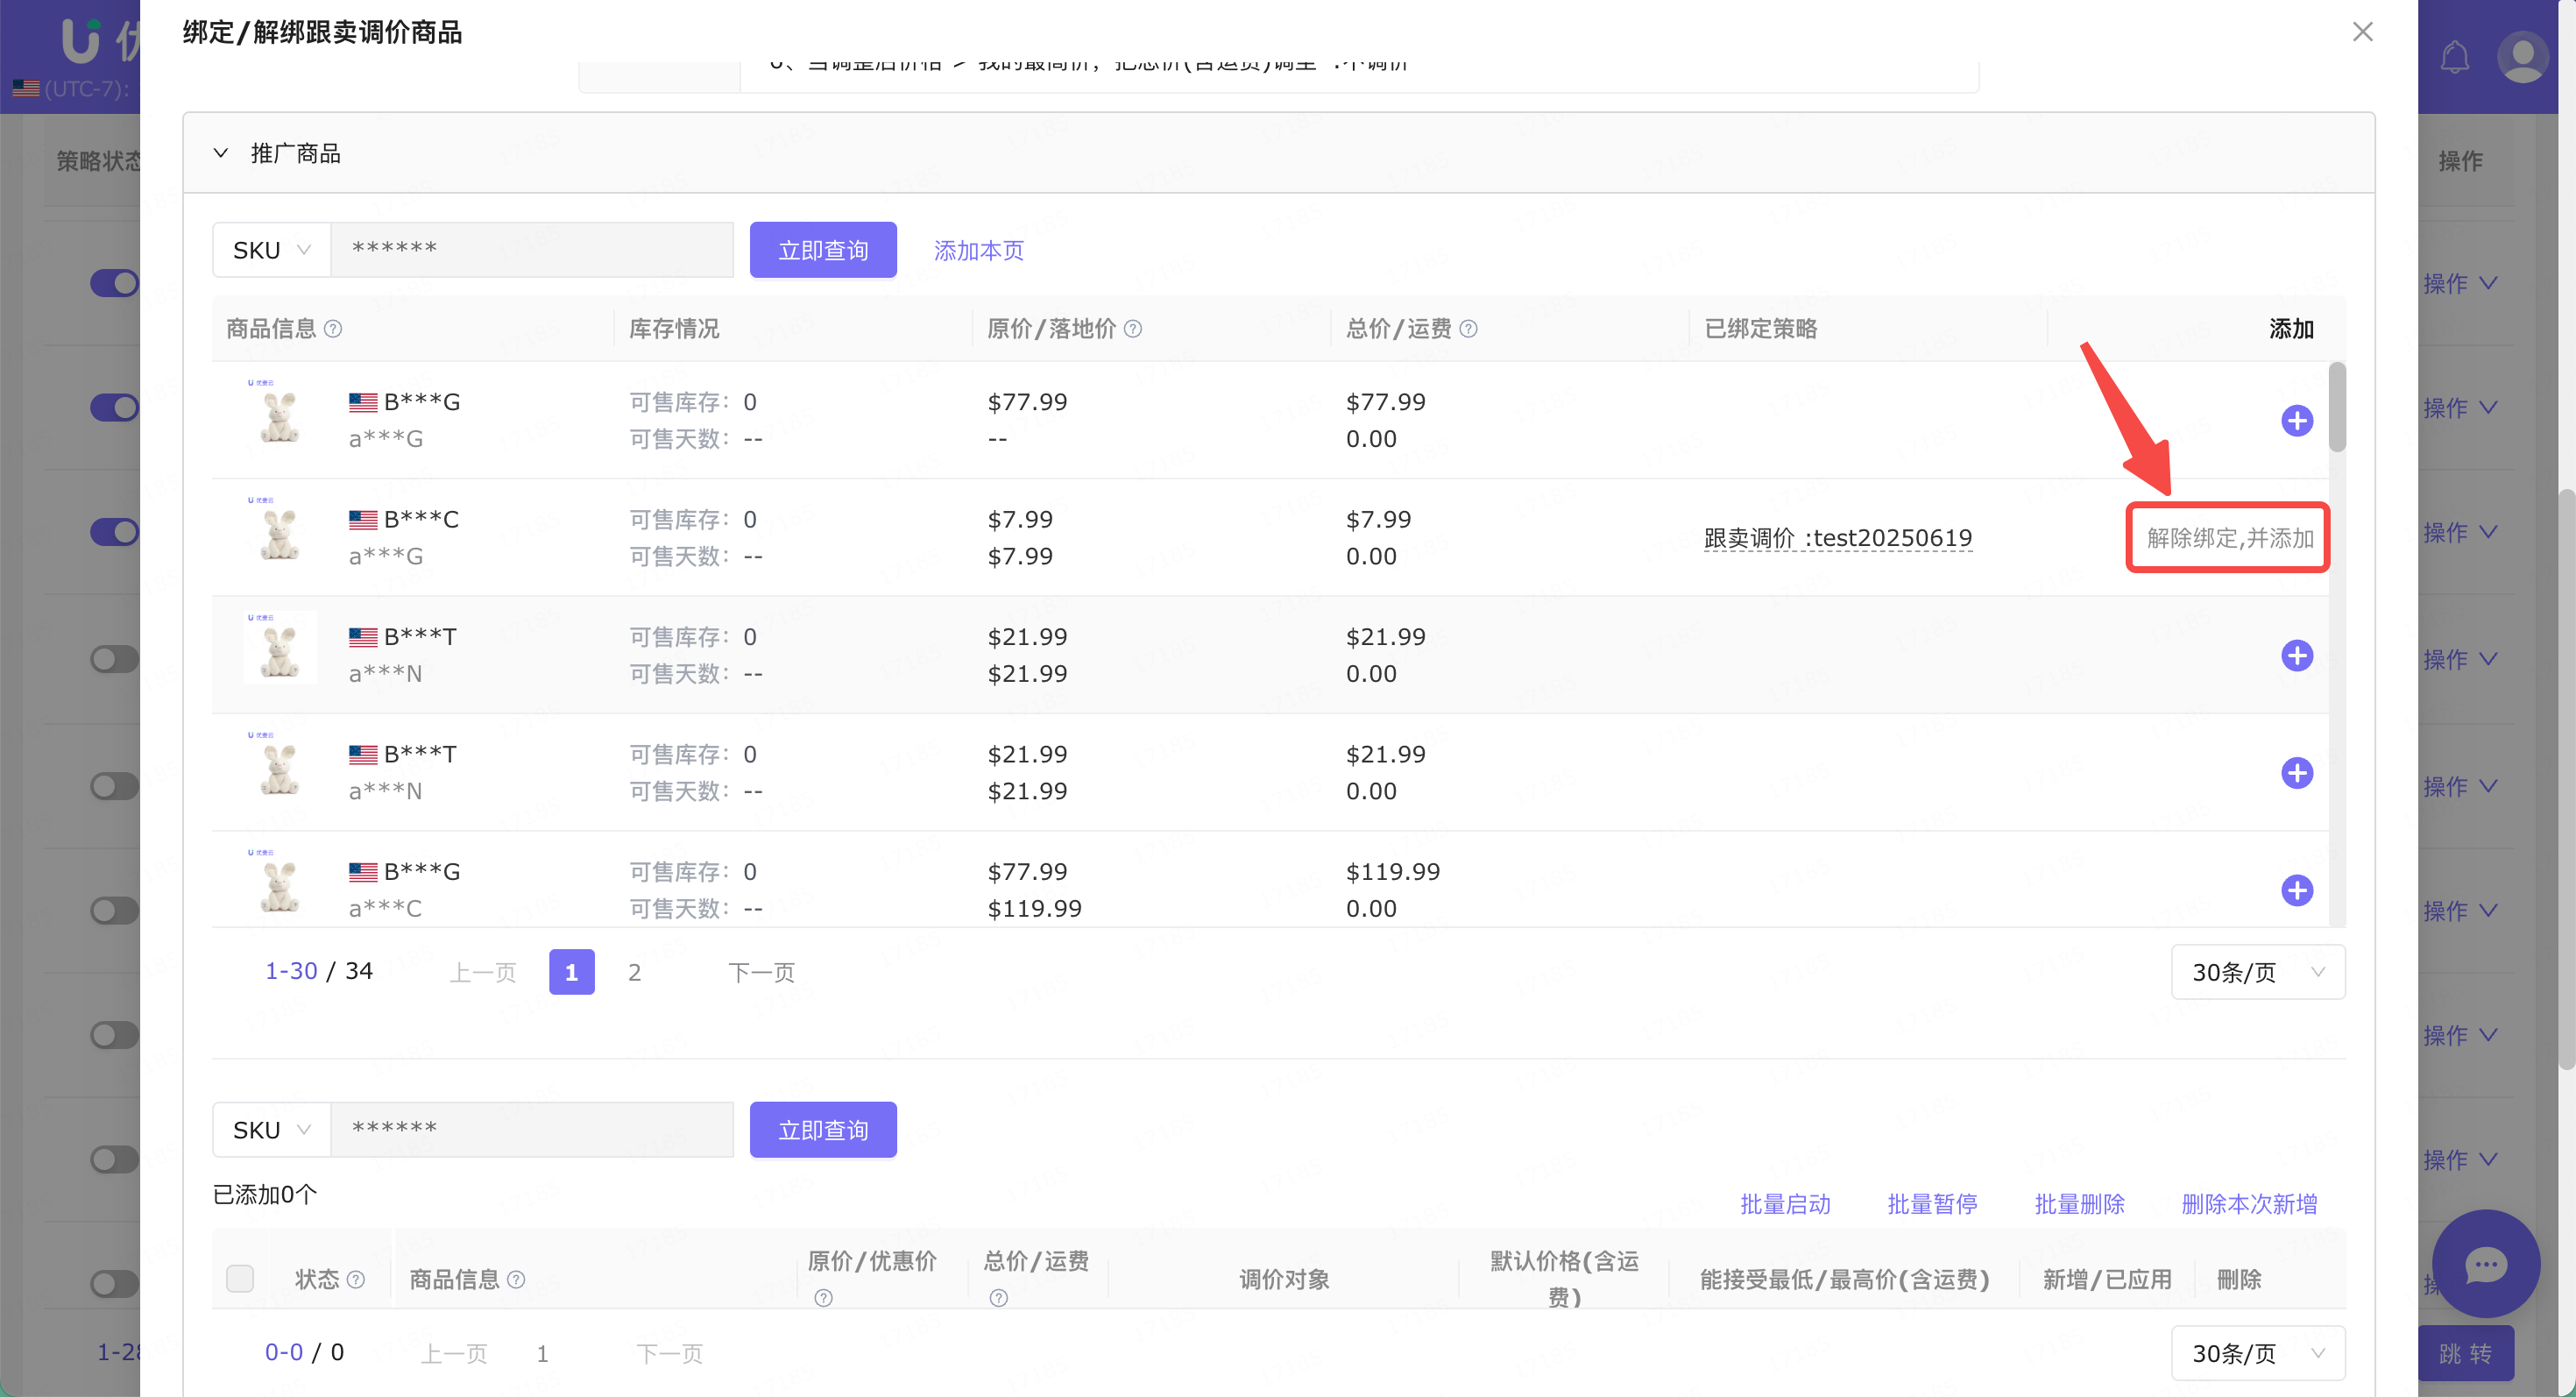
Task: Click the 添加本页 link
Action: tap(978, 250)
